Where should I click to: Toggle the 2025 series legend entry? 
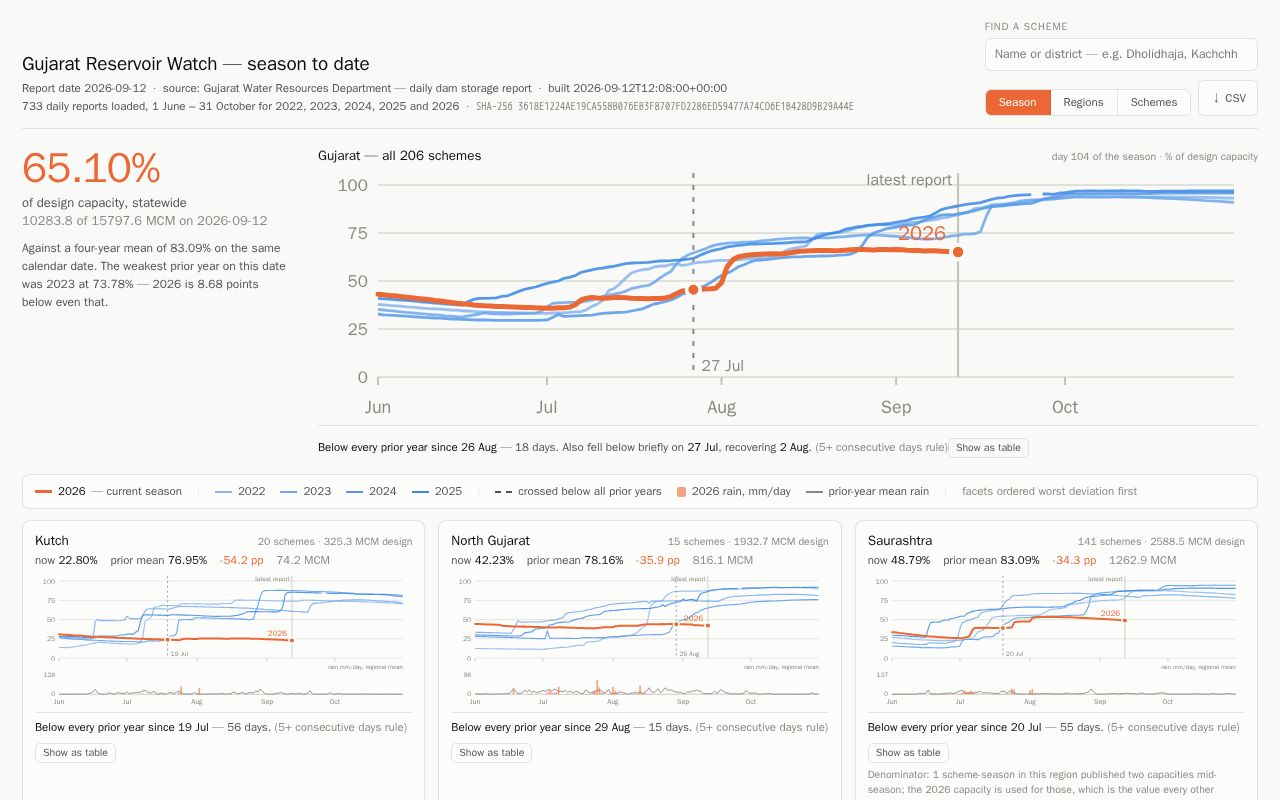coord(437,491)
